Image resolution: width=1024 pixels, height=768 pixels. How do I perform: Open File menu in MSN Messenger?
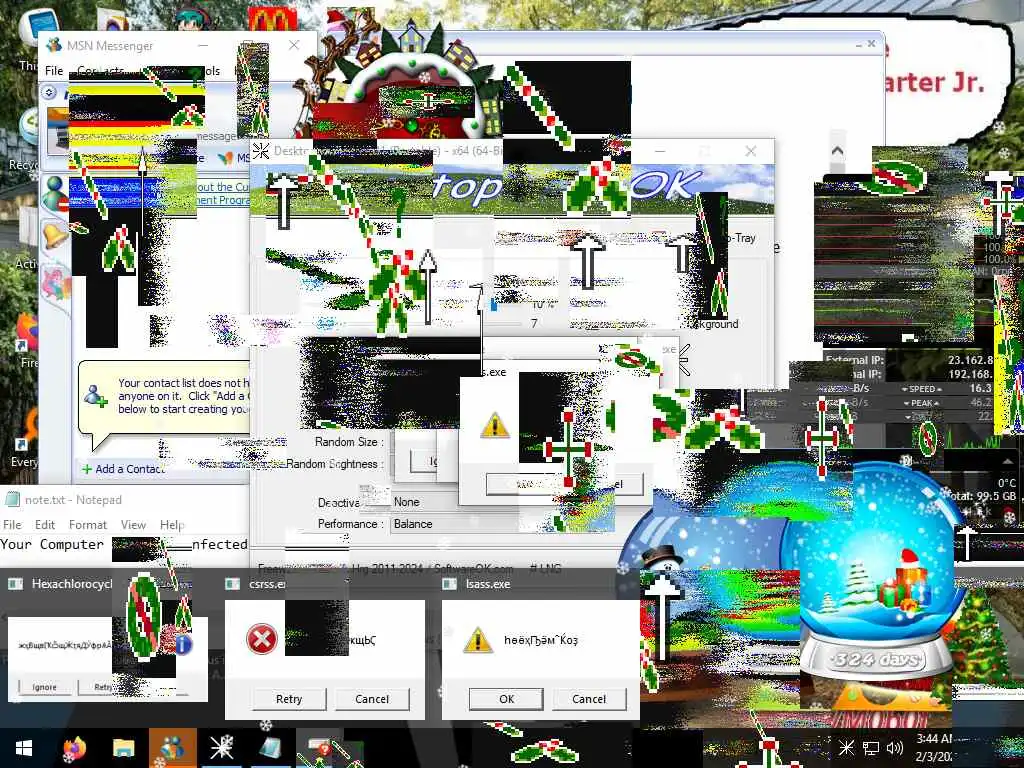point(54,71)
